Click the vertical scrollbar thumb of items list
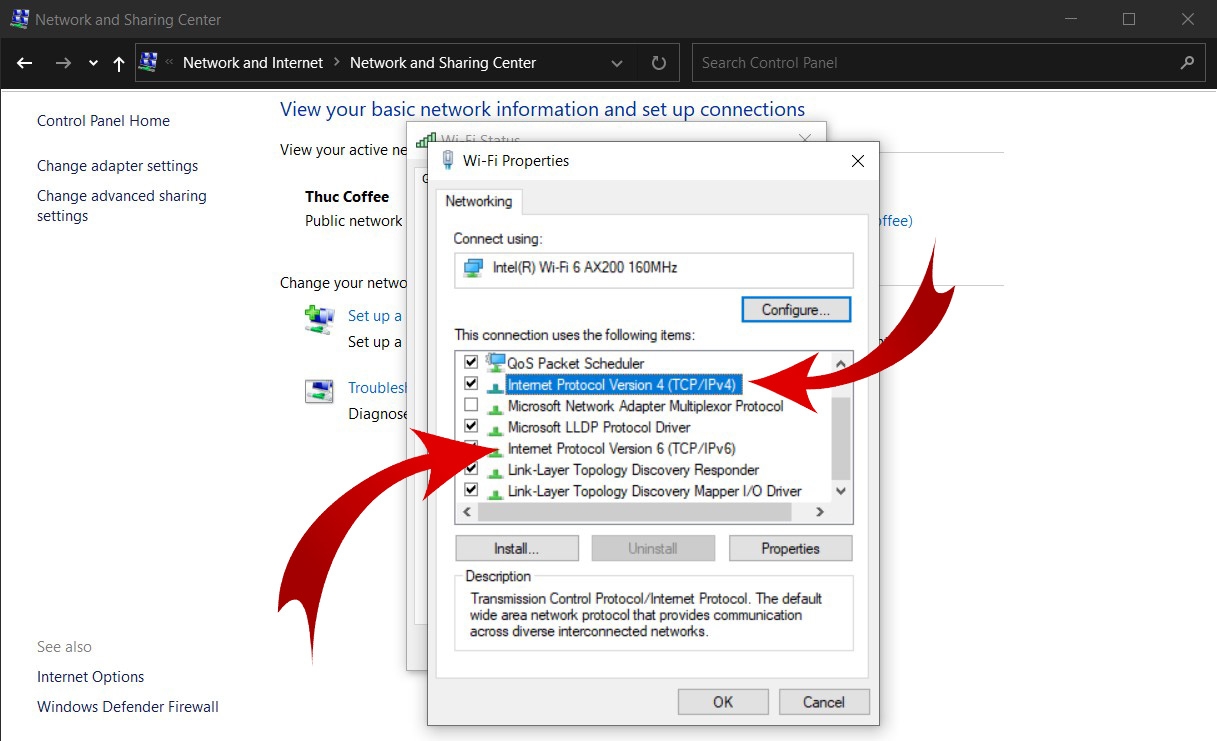This screenshot has width=1217, height=741. pos(841,436)
